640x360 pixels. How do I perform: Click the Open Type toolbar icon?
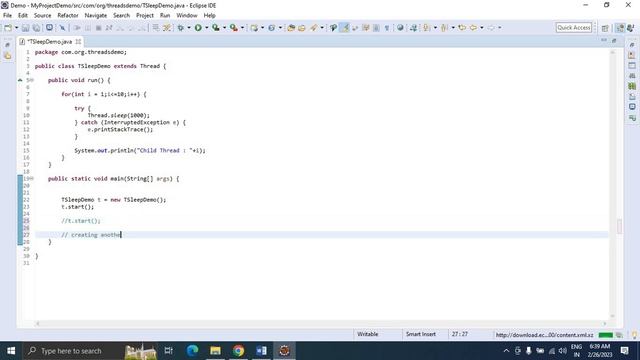pos(291,28)
